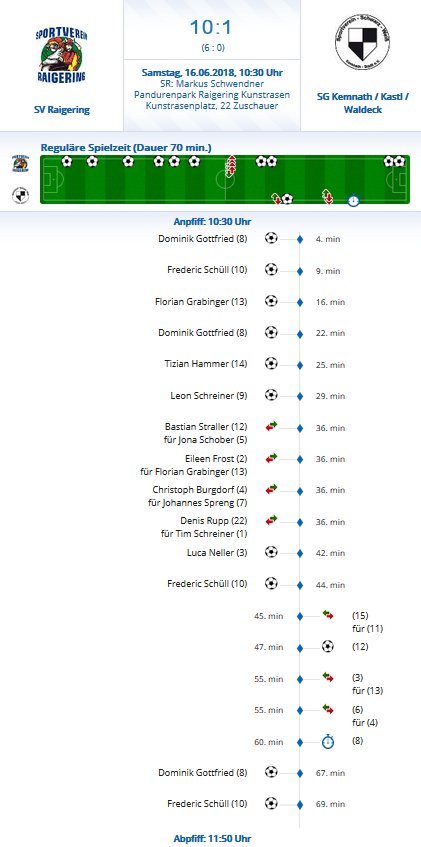This screenshot has height=847, width=421.
Task: Open SG Kemnath / Kastl / Waldeck link
Action: (363, 103)
